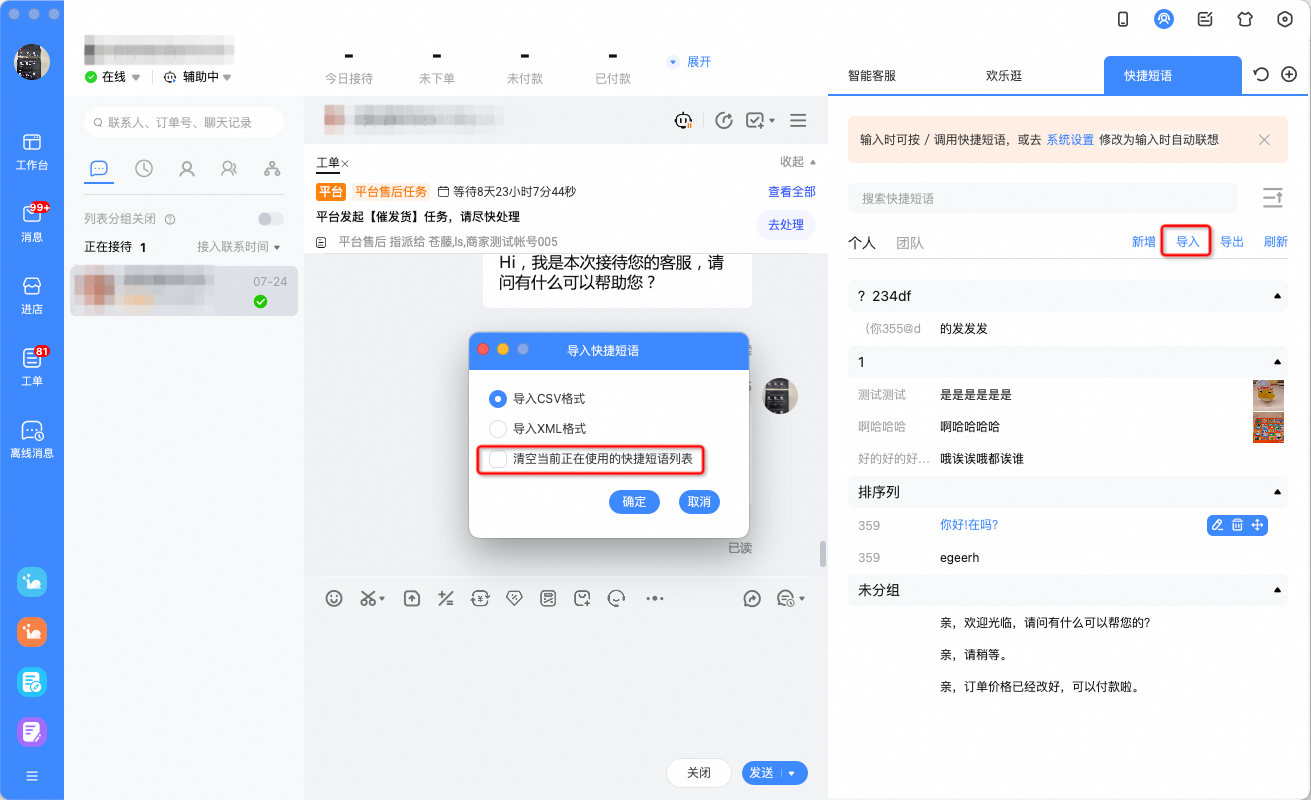Select the 导入XML格式 radio option
The width and height of the screenshot is (1311, 800).
[x=497, y=429]
